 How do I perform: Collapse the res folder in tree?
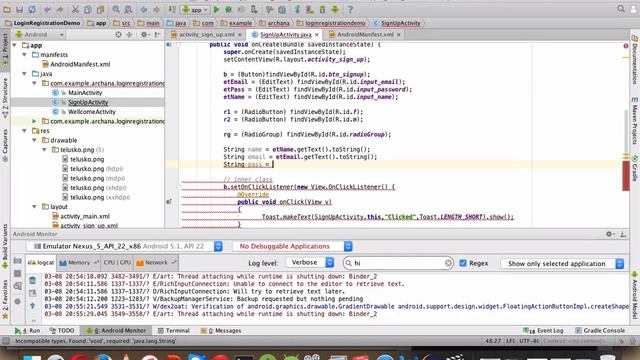pos(24,131)
